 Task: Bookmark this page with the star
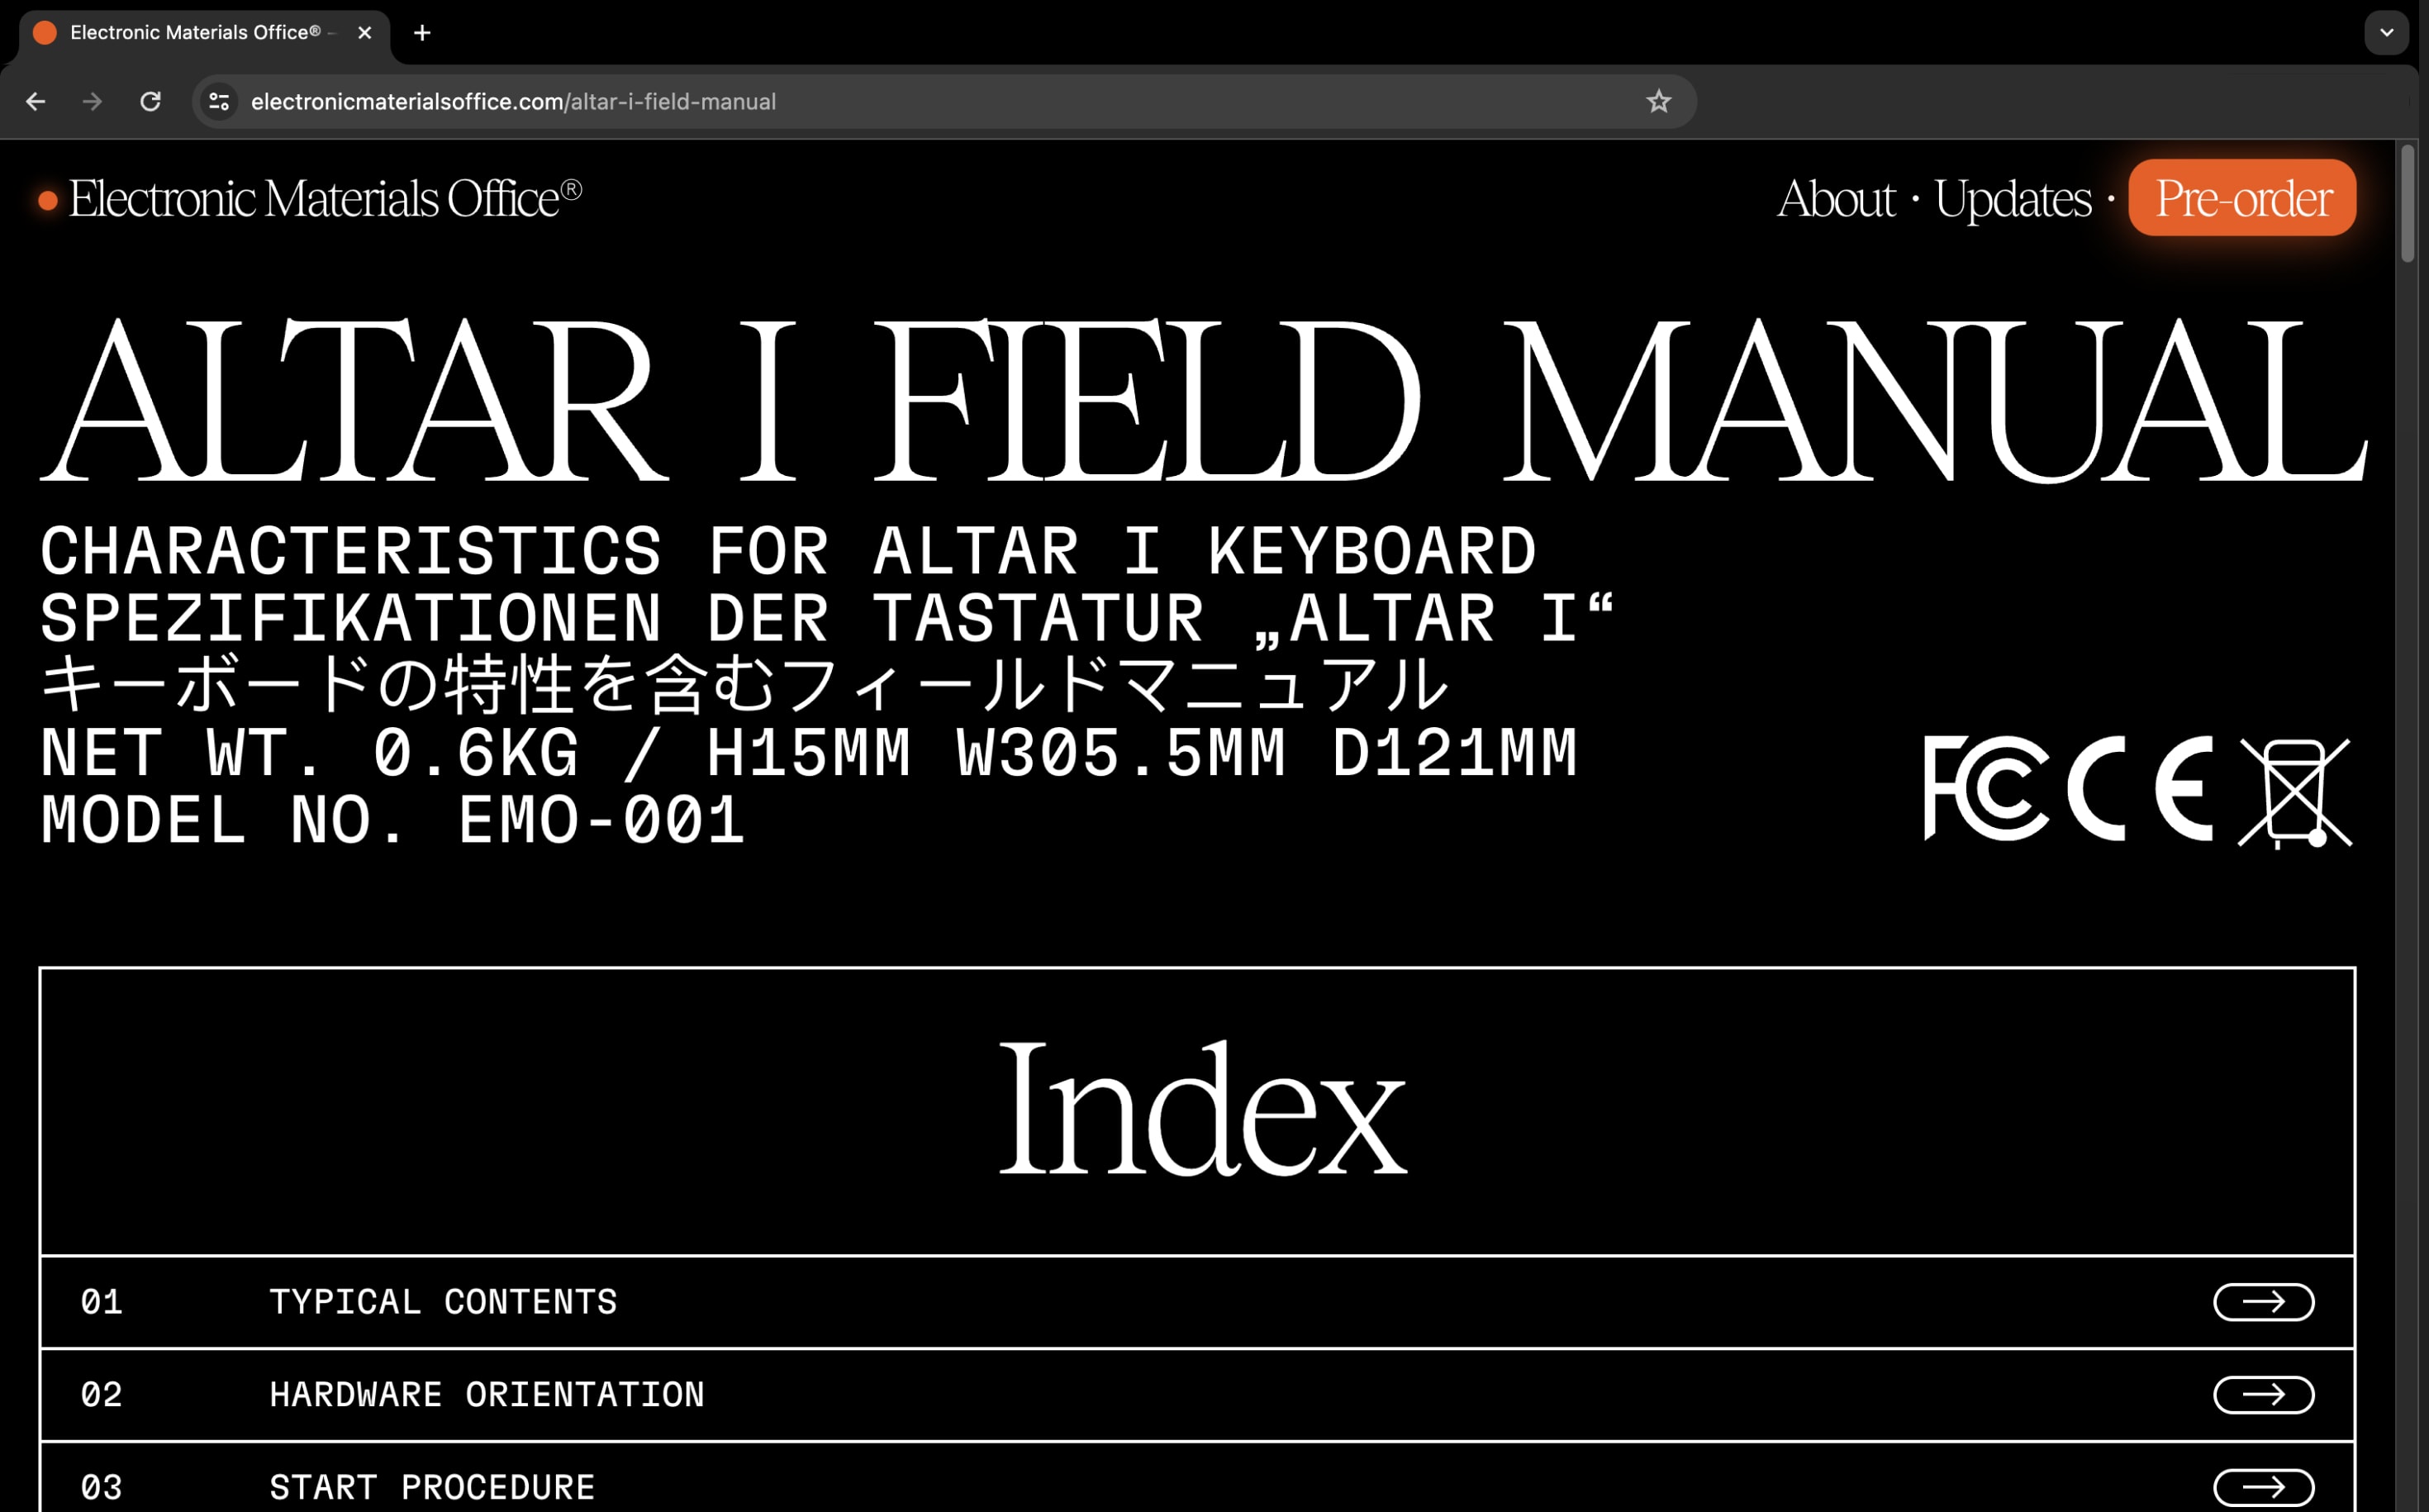pyautogui.click(x=1658, y=101)
